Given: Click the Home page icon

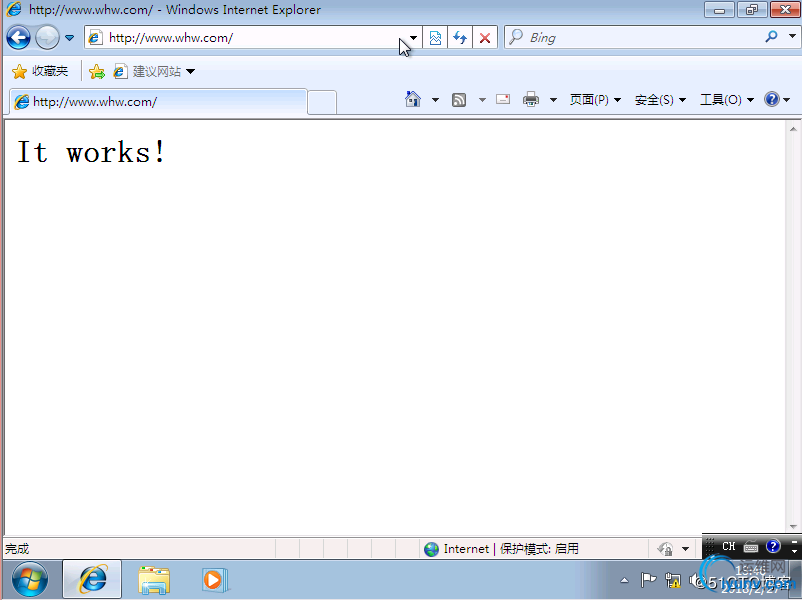Looking at the screenshot, I should [x=413, y=99].
